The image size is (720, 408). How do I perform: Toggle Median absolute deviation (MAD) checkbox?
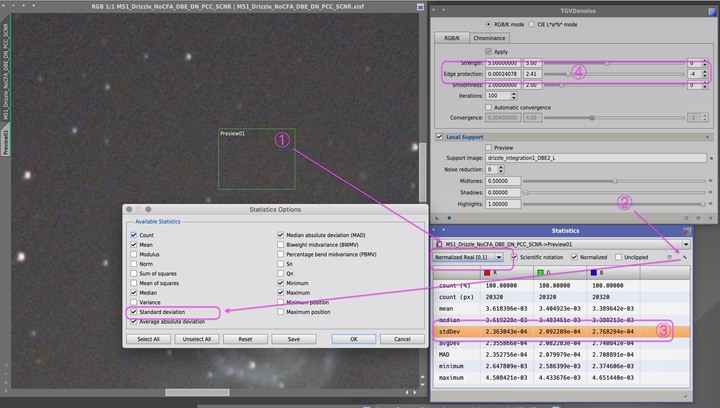tap(281, 235)
